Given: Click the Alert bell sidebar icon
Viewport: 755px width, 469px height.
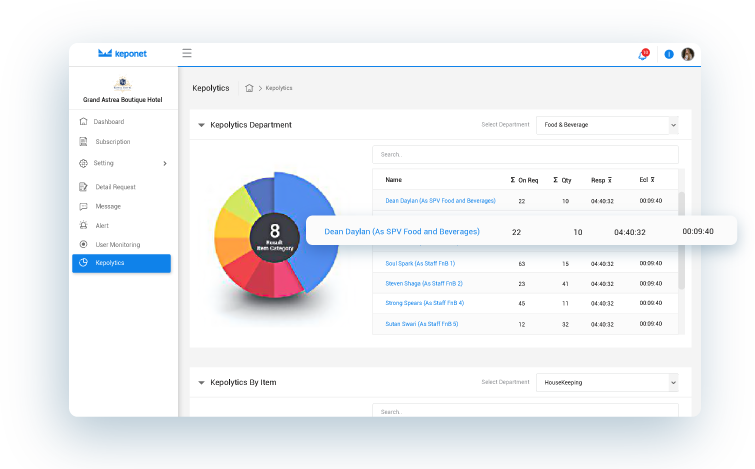Looking at the screenshot, I should pos(84,225).
